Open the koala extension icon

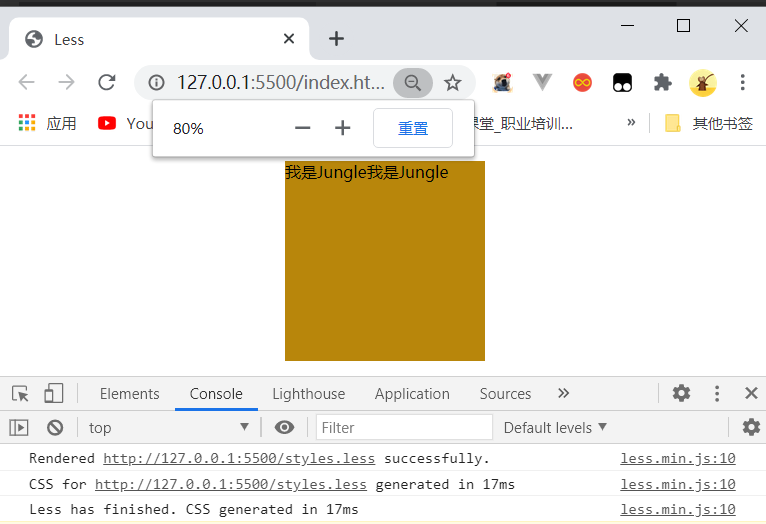pyautogui.click(x=502, y=82)
